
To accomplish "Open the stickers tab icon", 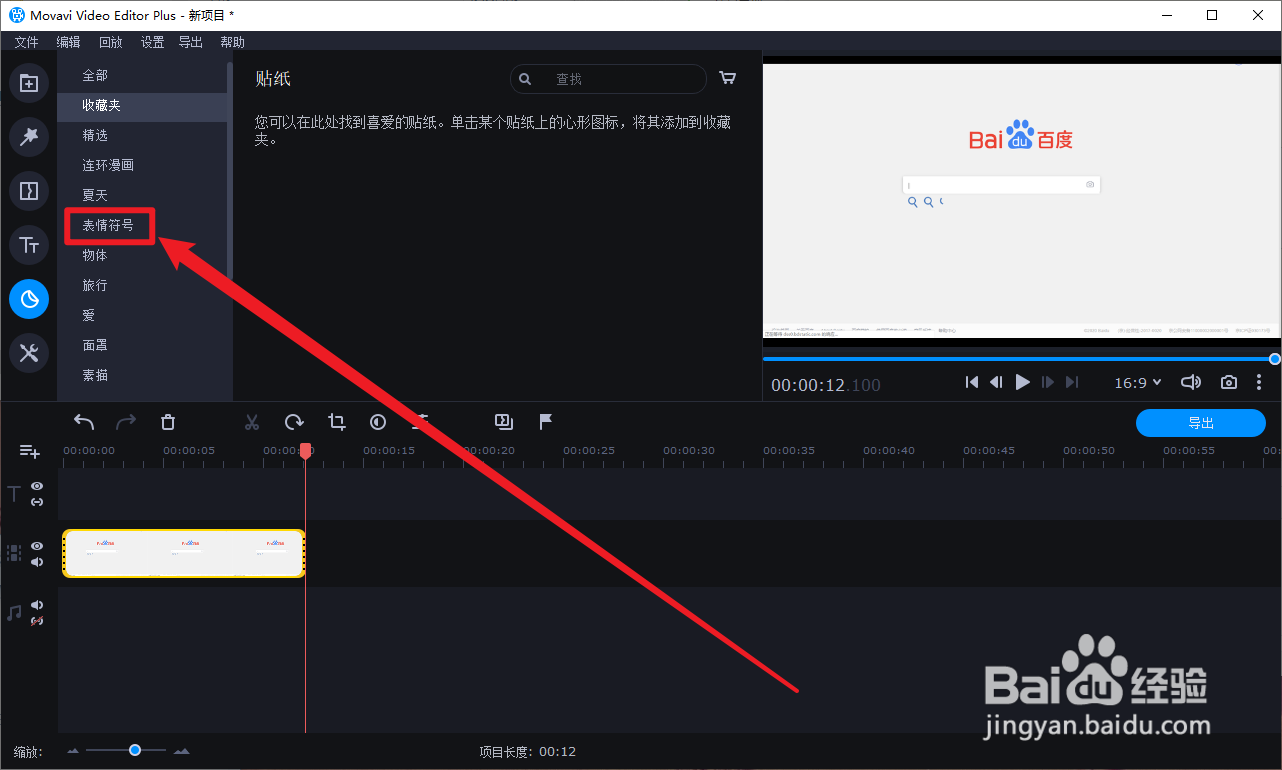I will pos(29,299).
